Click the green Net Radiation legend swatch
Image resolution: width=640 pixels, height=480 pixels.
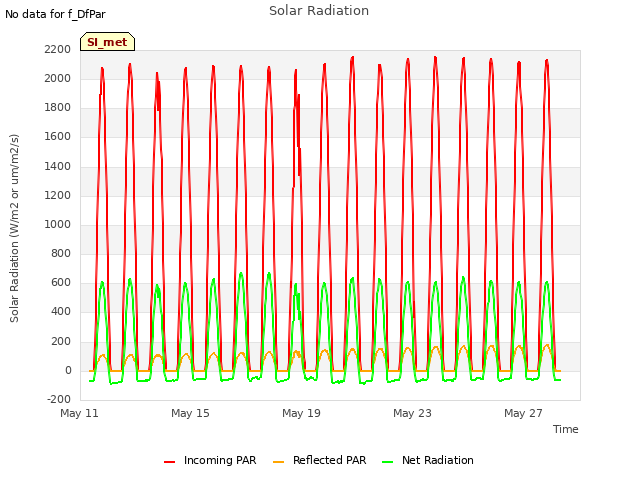(387, 462)
